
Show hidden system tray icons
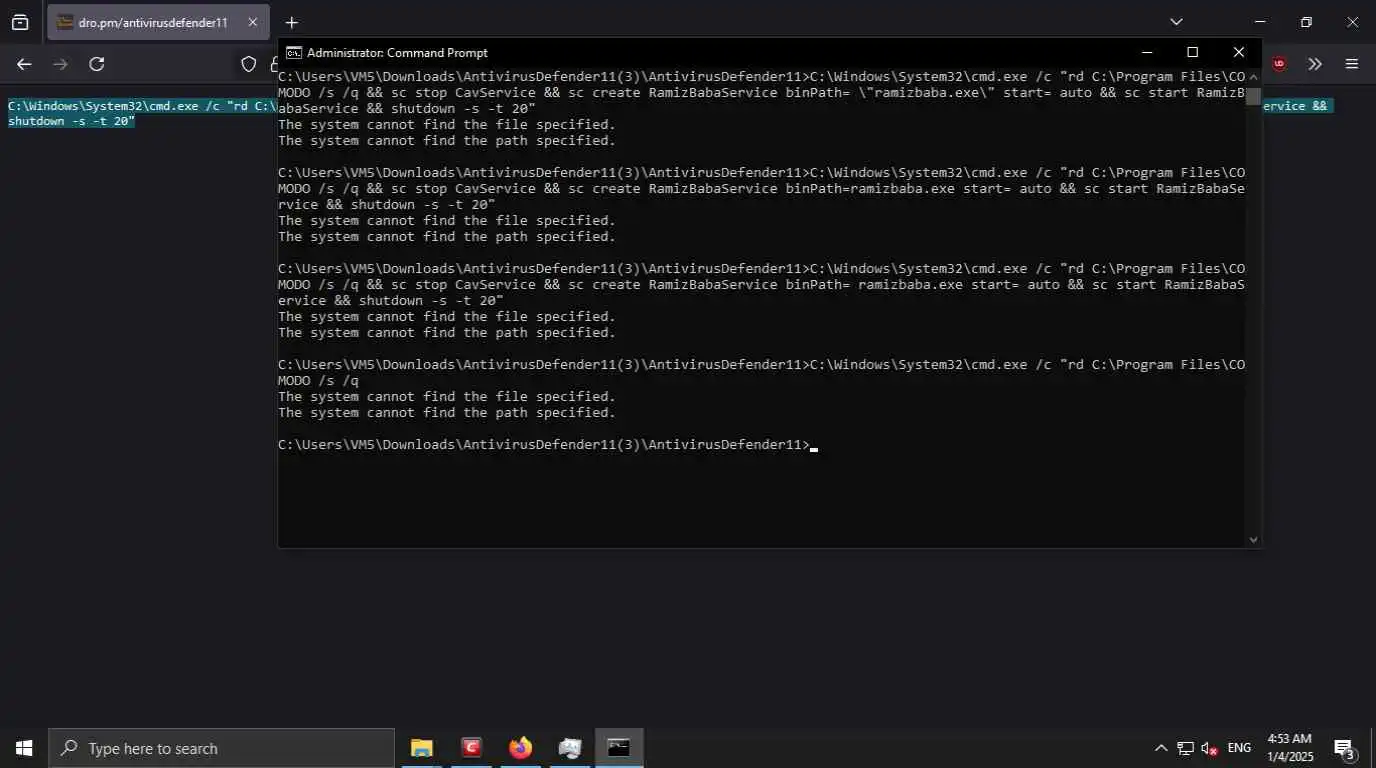point(1161,748)
